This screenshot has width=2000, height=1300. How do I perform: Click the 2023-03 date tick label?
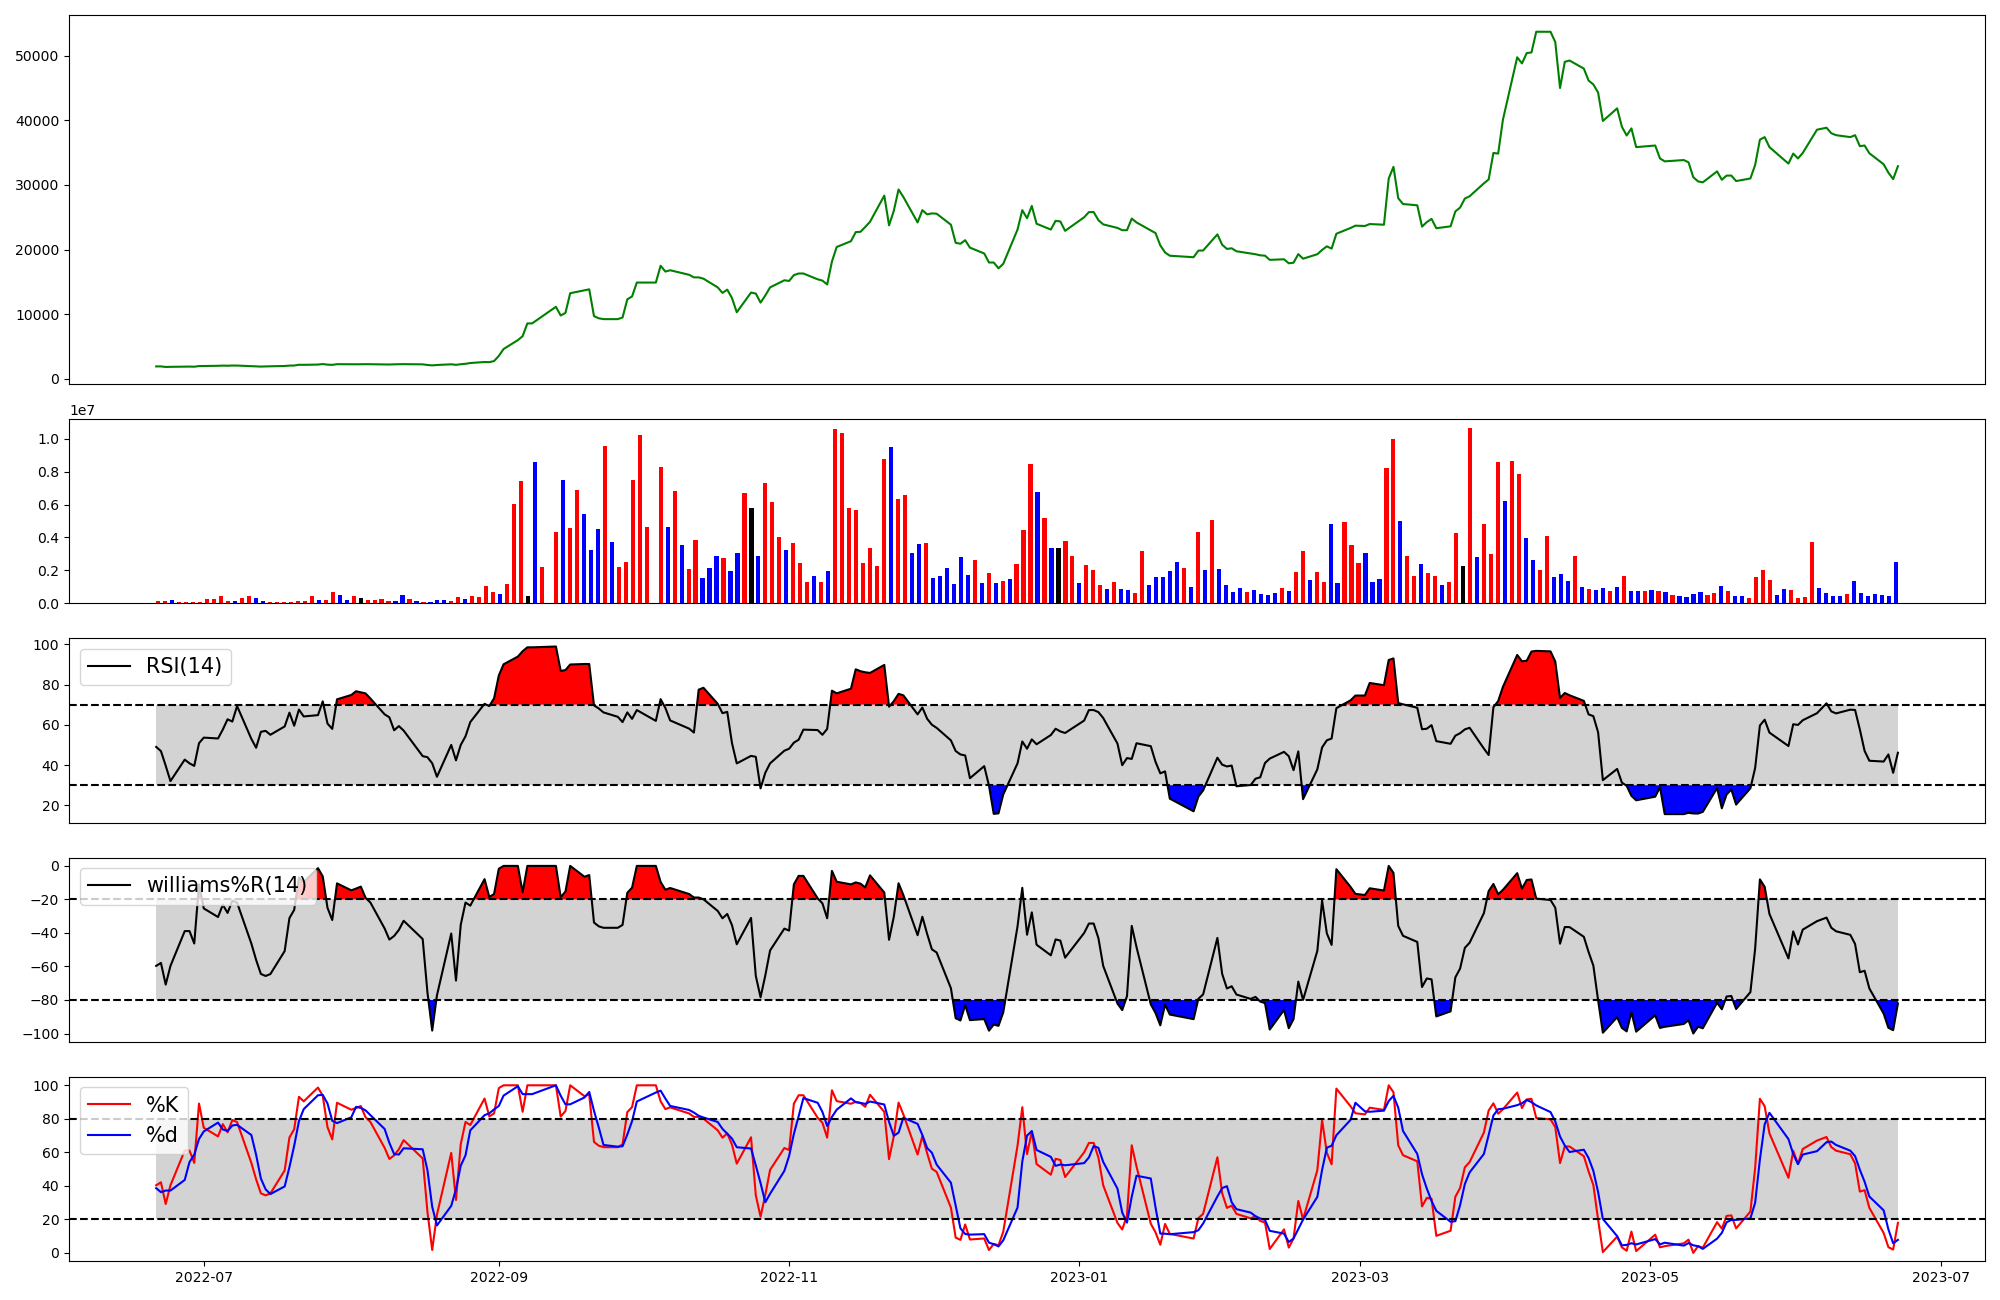coord(1360,1277)
